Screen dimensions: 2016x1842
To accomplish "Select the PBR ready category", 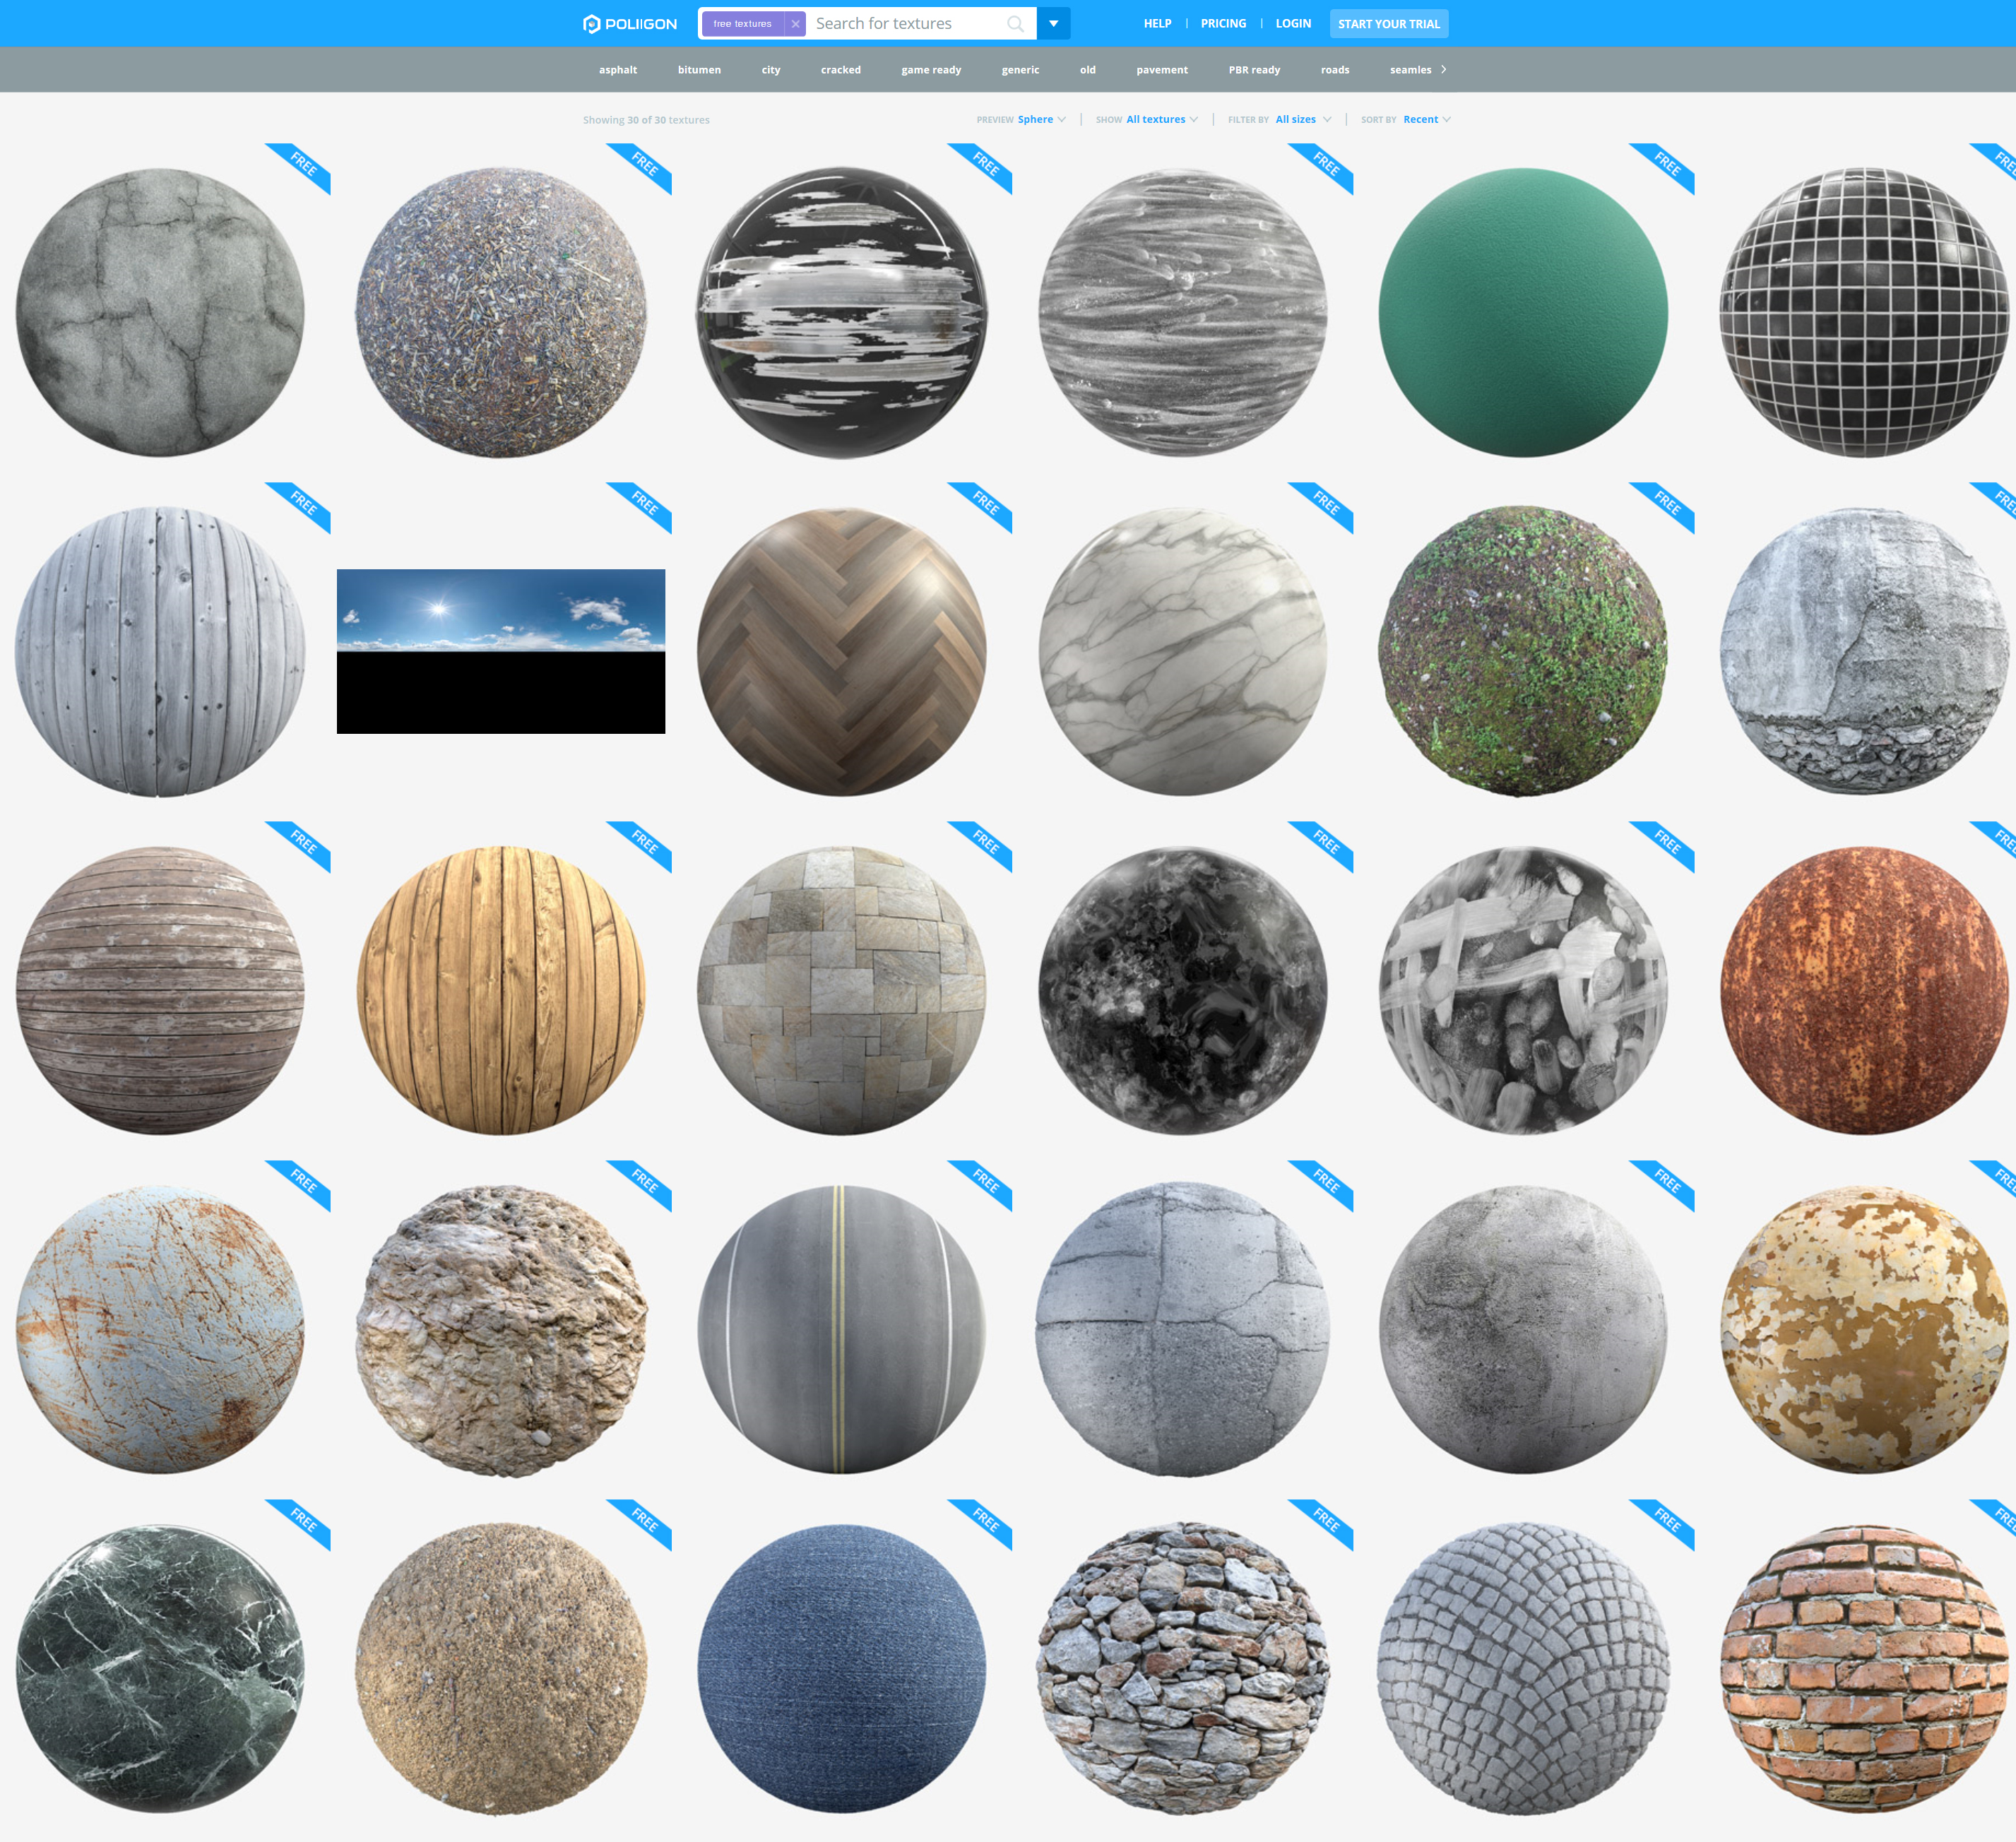I will tap(1254, 69).
